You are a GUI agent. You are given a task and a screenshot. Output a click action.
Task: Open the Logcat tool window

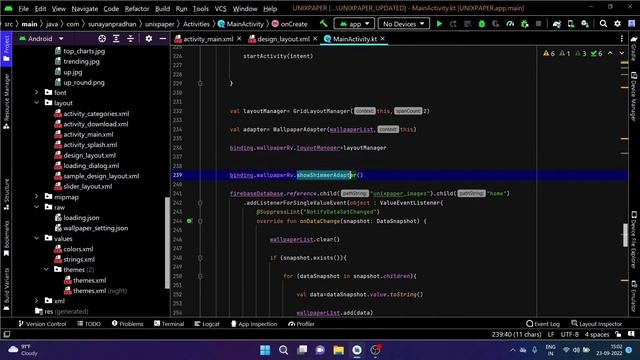click(207, 324)
